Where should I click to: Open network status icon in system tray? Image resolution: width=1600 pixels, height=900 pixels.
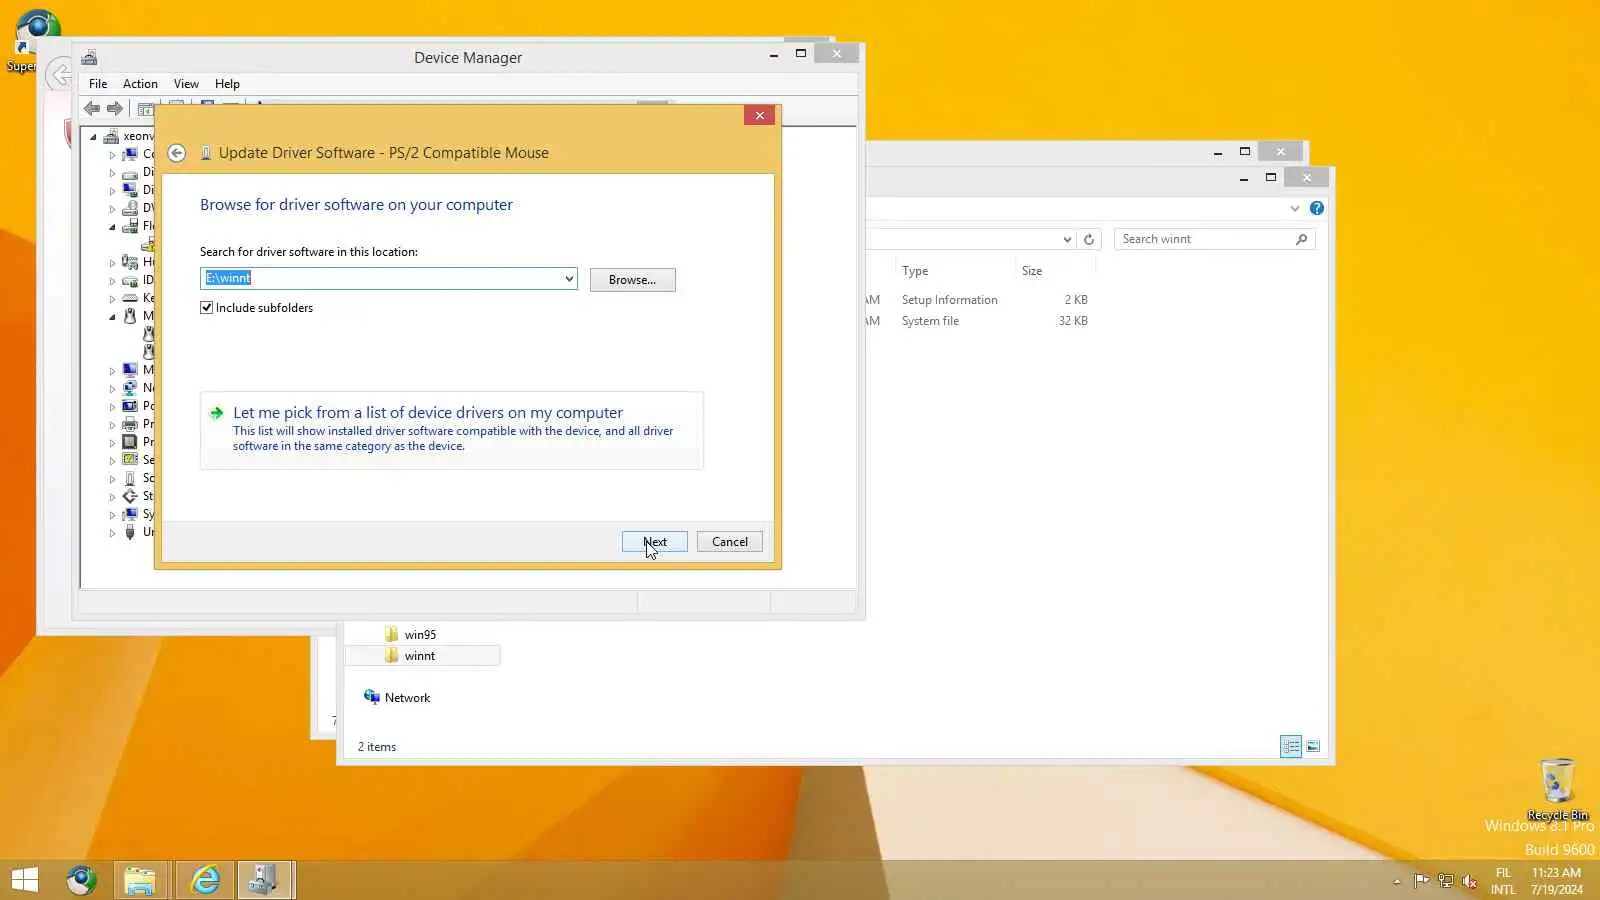pos(1445,881)
